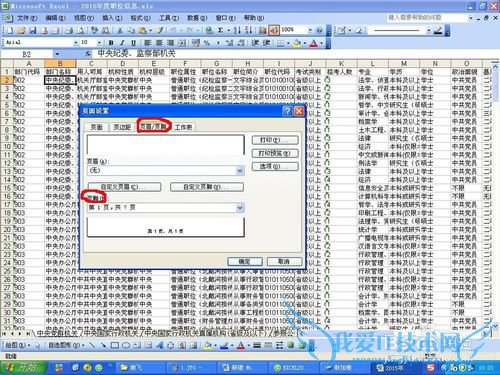Click the Percent Style icon
This screenshot has height=375, width=500.
pyautogui.click(x=207, y=43)
